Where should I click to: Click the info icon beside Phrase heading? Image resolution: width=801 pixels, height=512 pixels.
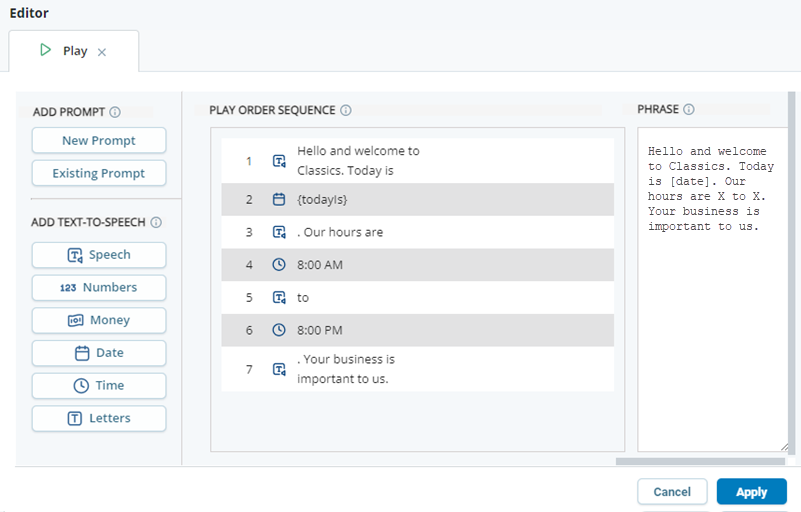689,110
